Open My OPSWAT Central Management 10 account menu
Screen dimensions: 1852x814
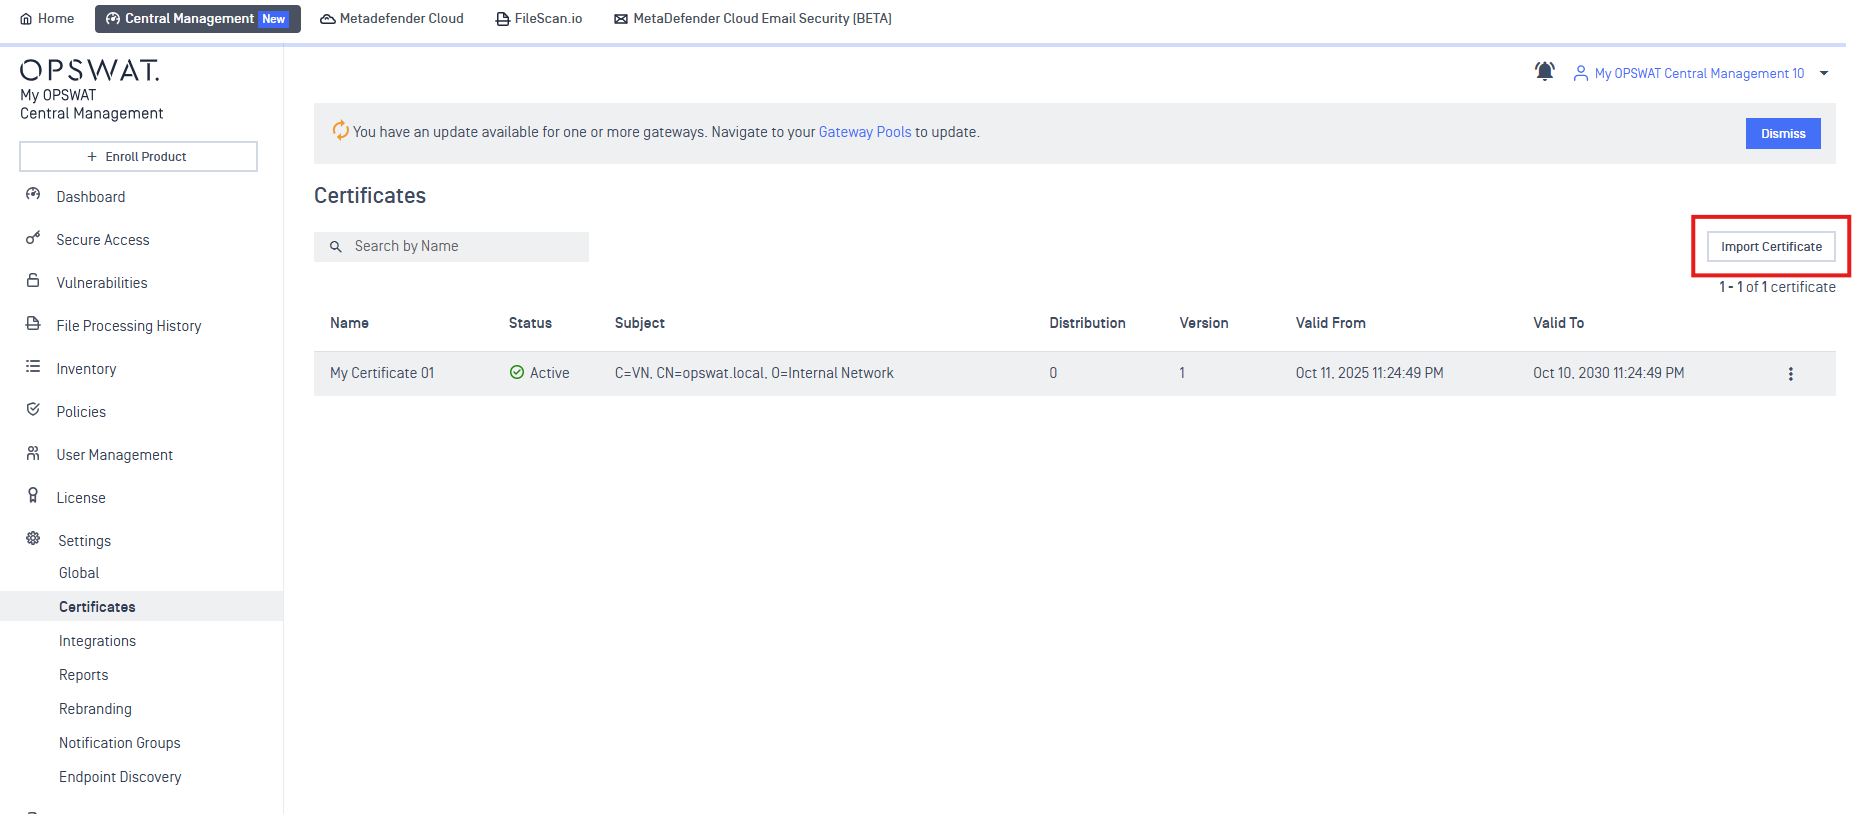(1698, 73)
